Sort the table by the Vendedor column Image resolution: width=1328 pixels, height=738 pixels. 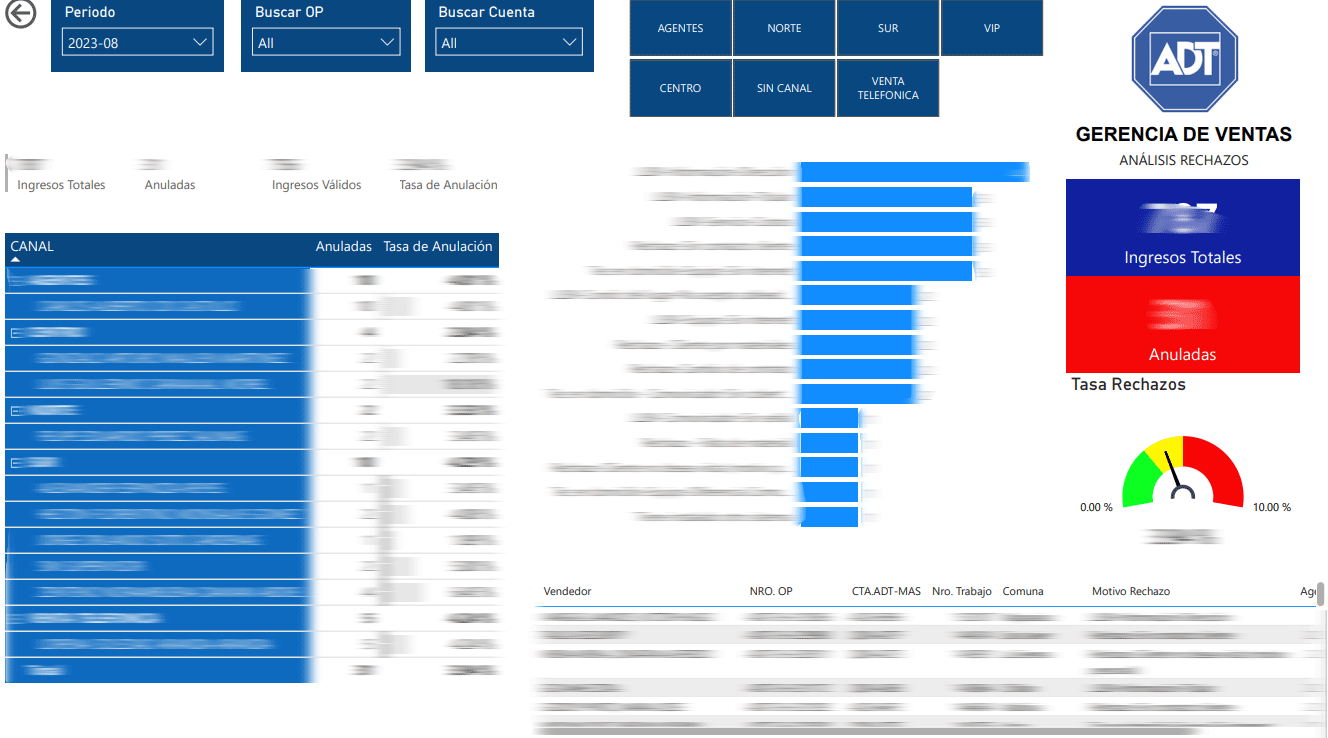[567, 591]
